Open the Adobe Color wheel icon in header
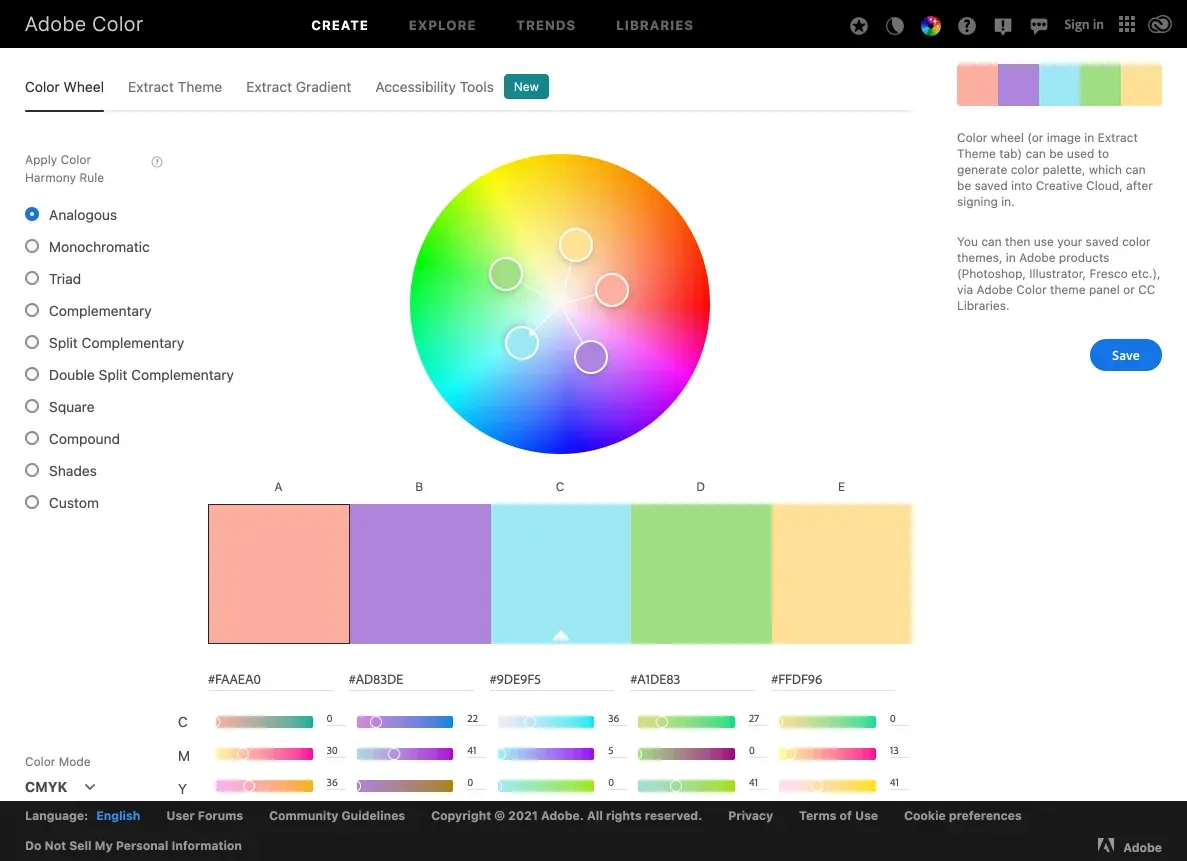 coord(931,25)
